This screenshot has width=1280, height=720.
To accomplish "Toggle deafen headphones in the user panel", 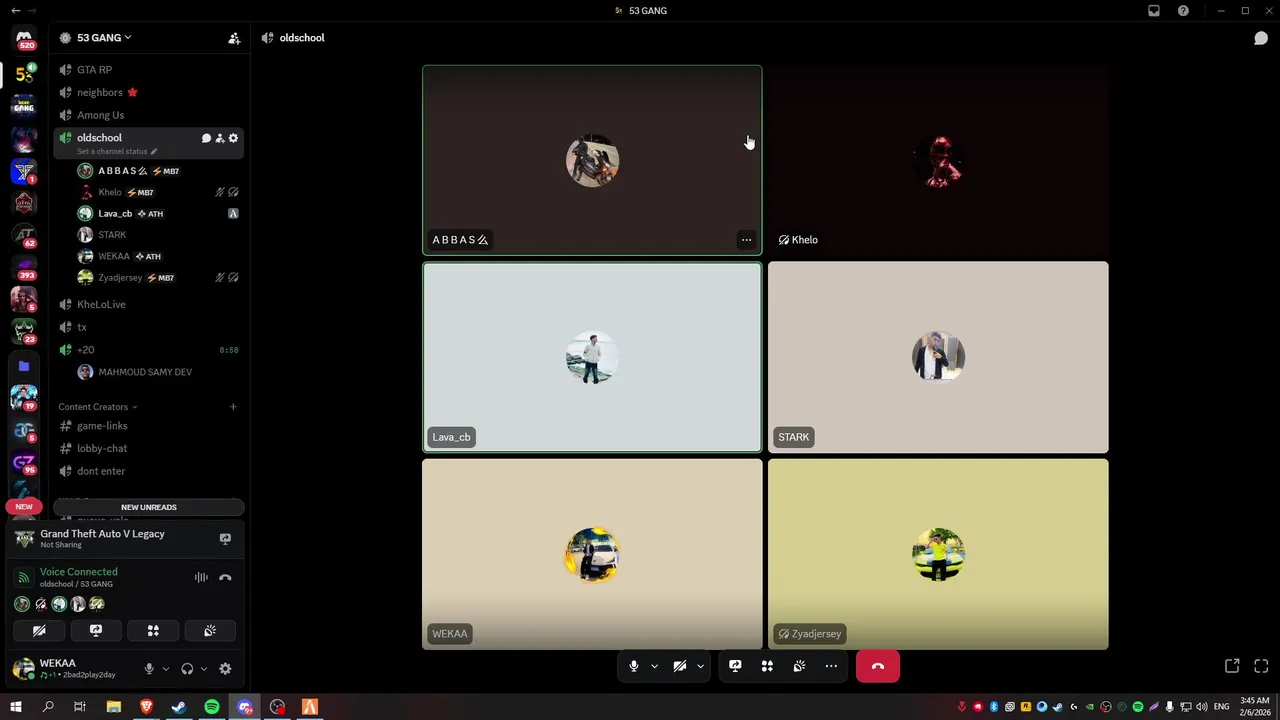I will coord(187,669).
